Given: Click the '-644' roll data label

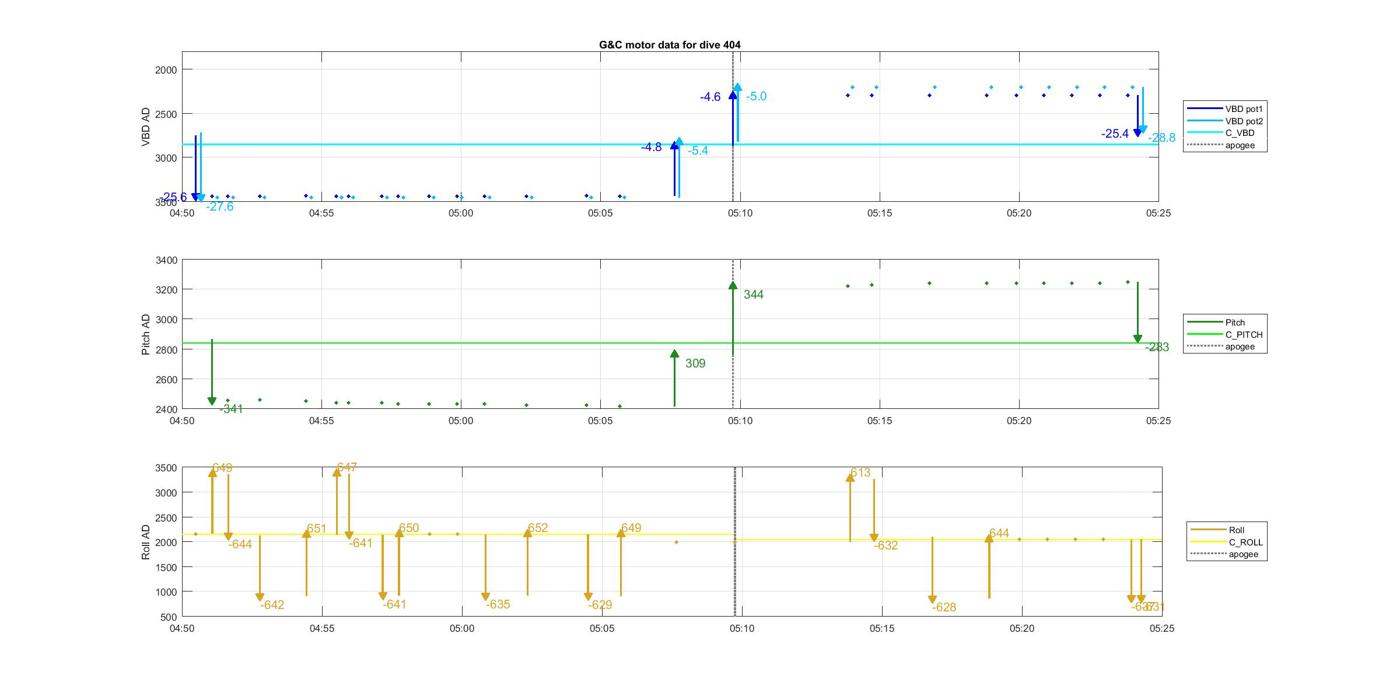Looking at the screenshot, I should pos(240,545).
